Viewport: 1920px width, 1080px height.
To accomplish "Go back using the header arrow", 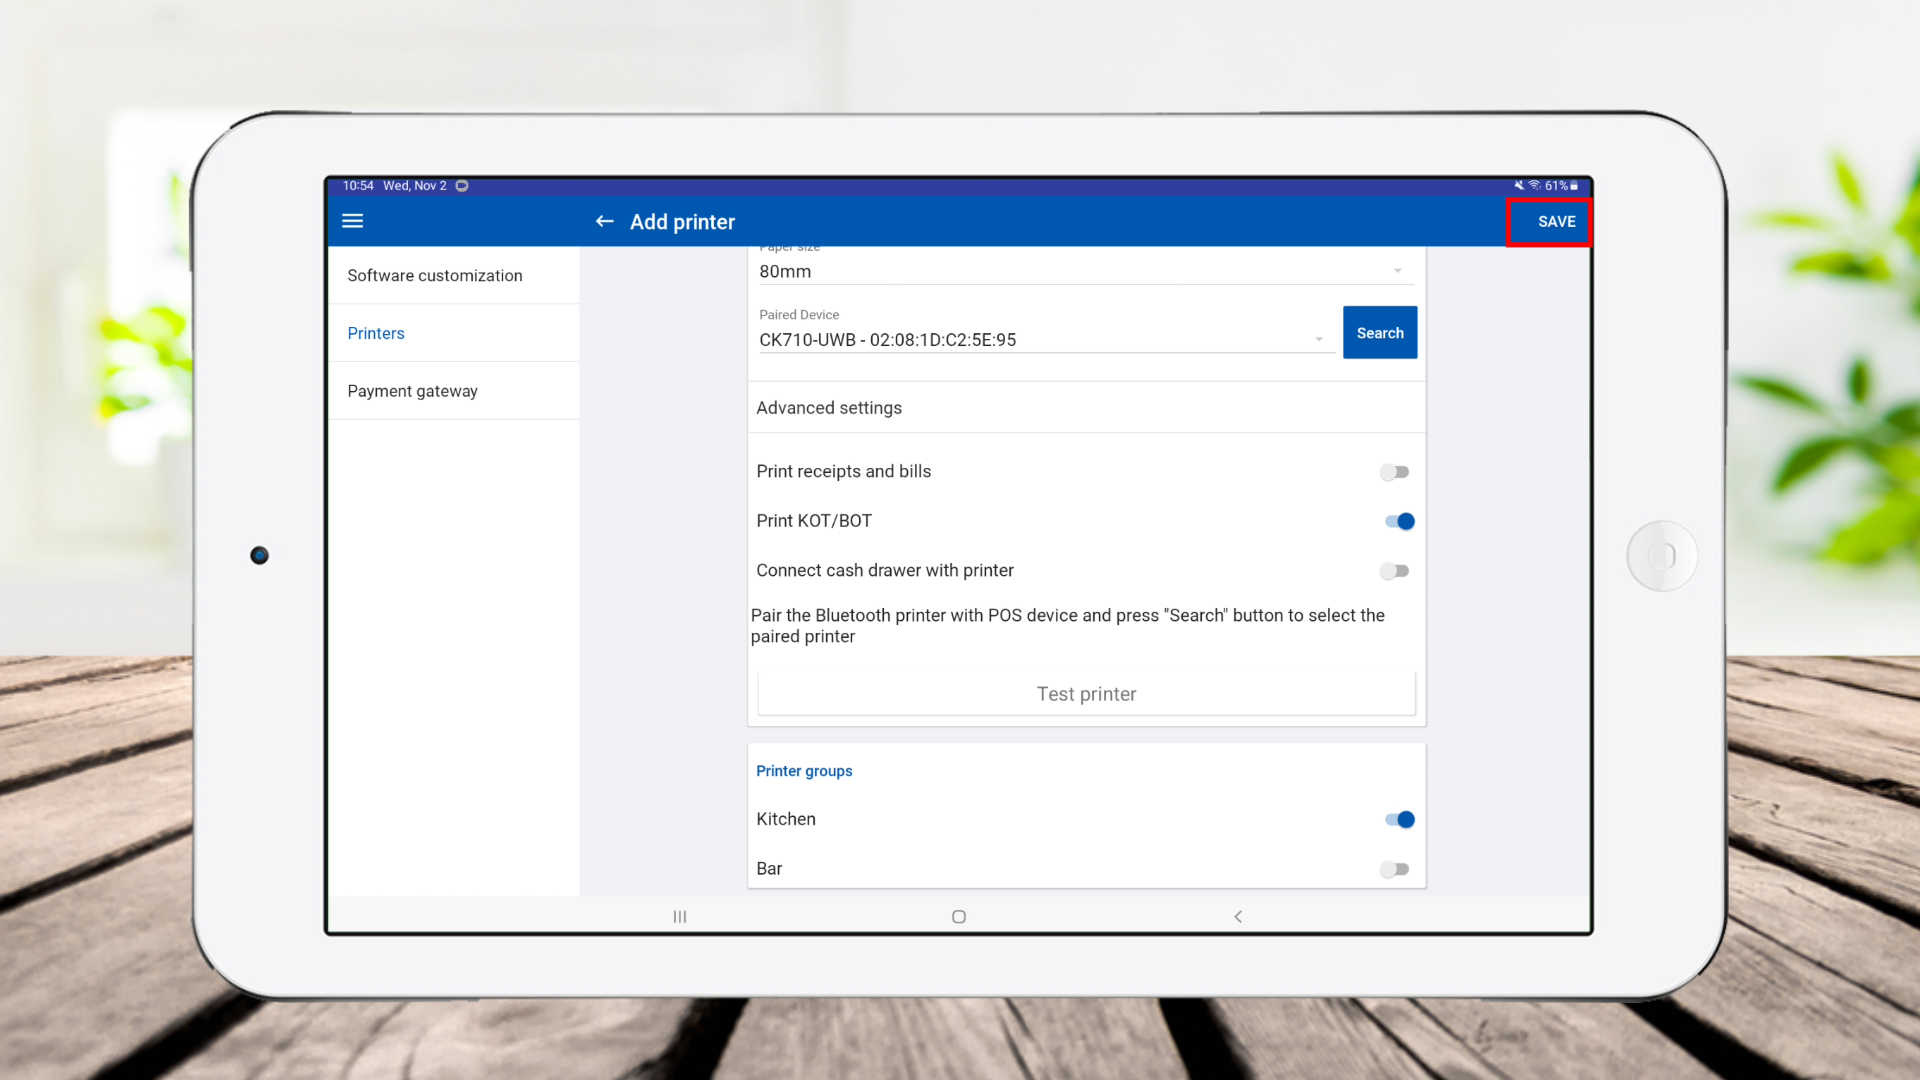I will pyautogui.click(x=604, y=221).
